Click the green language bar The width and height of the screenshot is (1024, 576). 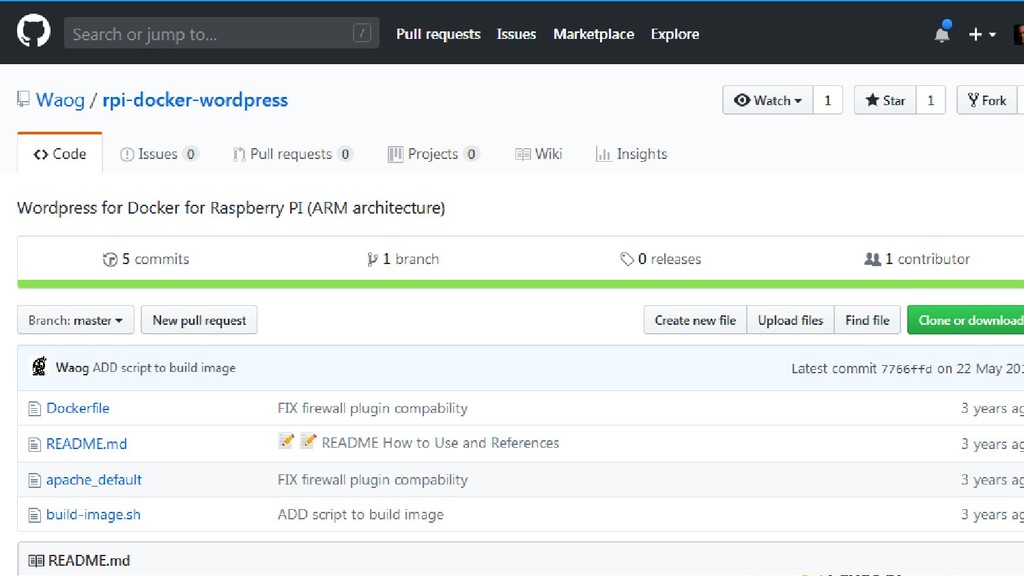pos(520,284)
